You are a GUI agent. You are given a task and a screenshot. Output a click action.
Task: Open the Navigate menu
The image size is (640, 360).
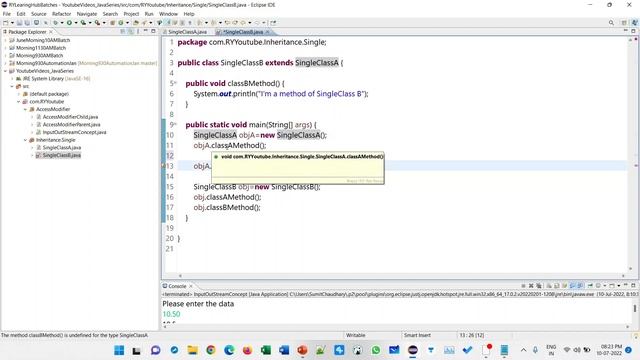pos(87,14)
